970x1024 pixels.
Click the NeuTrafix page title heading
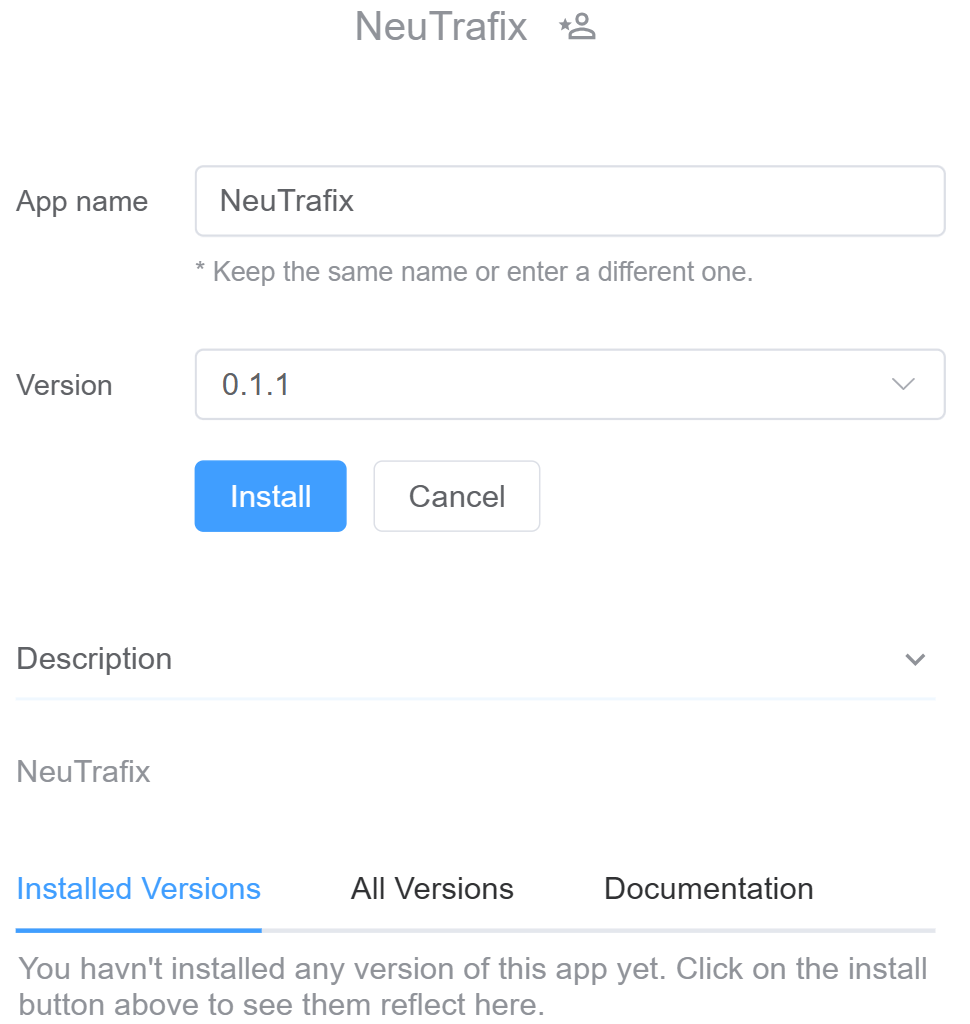pyautogui.click(x=441, y=27)
